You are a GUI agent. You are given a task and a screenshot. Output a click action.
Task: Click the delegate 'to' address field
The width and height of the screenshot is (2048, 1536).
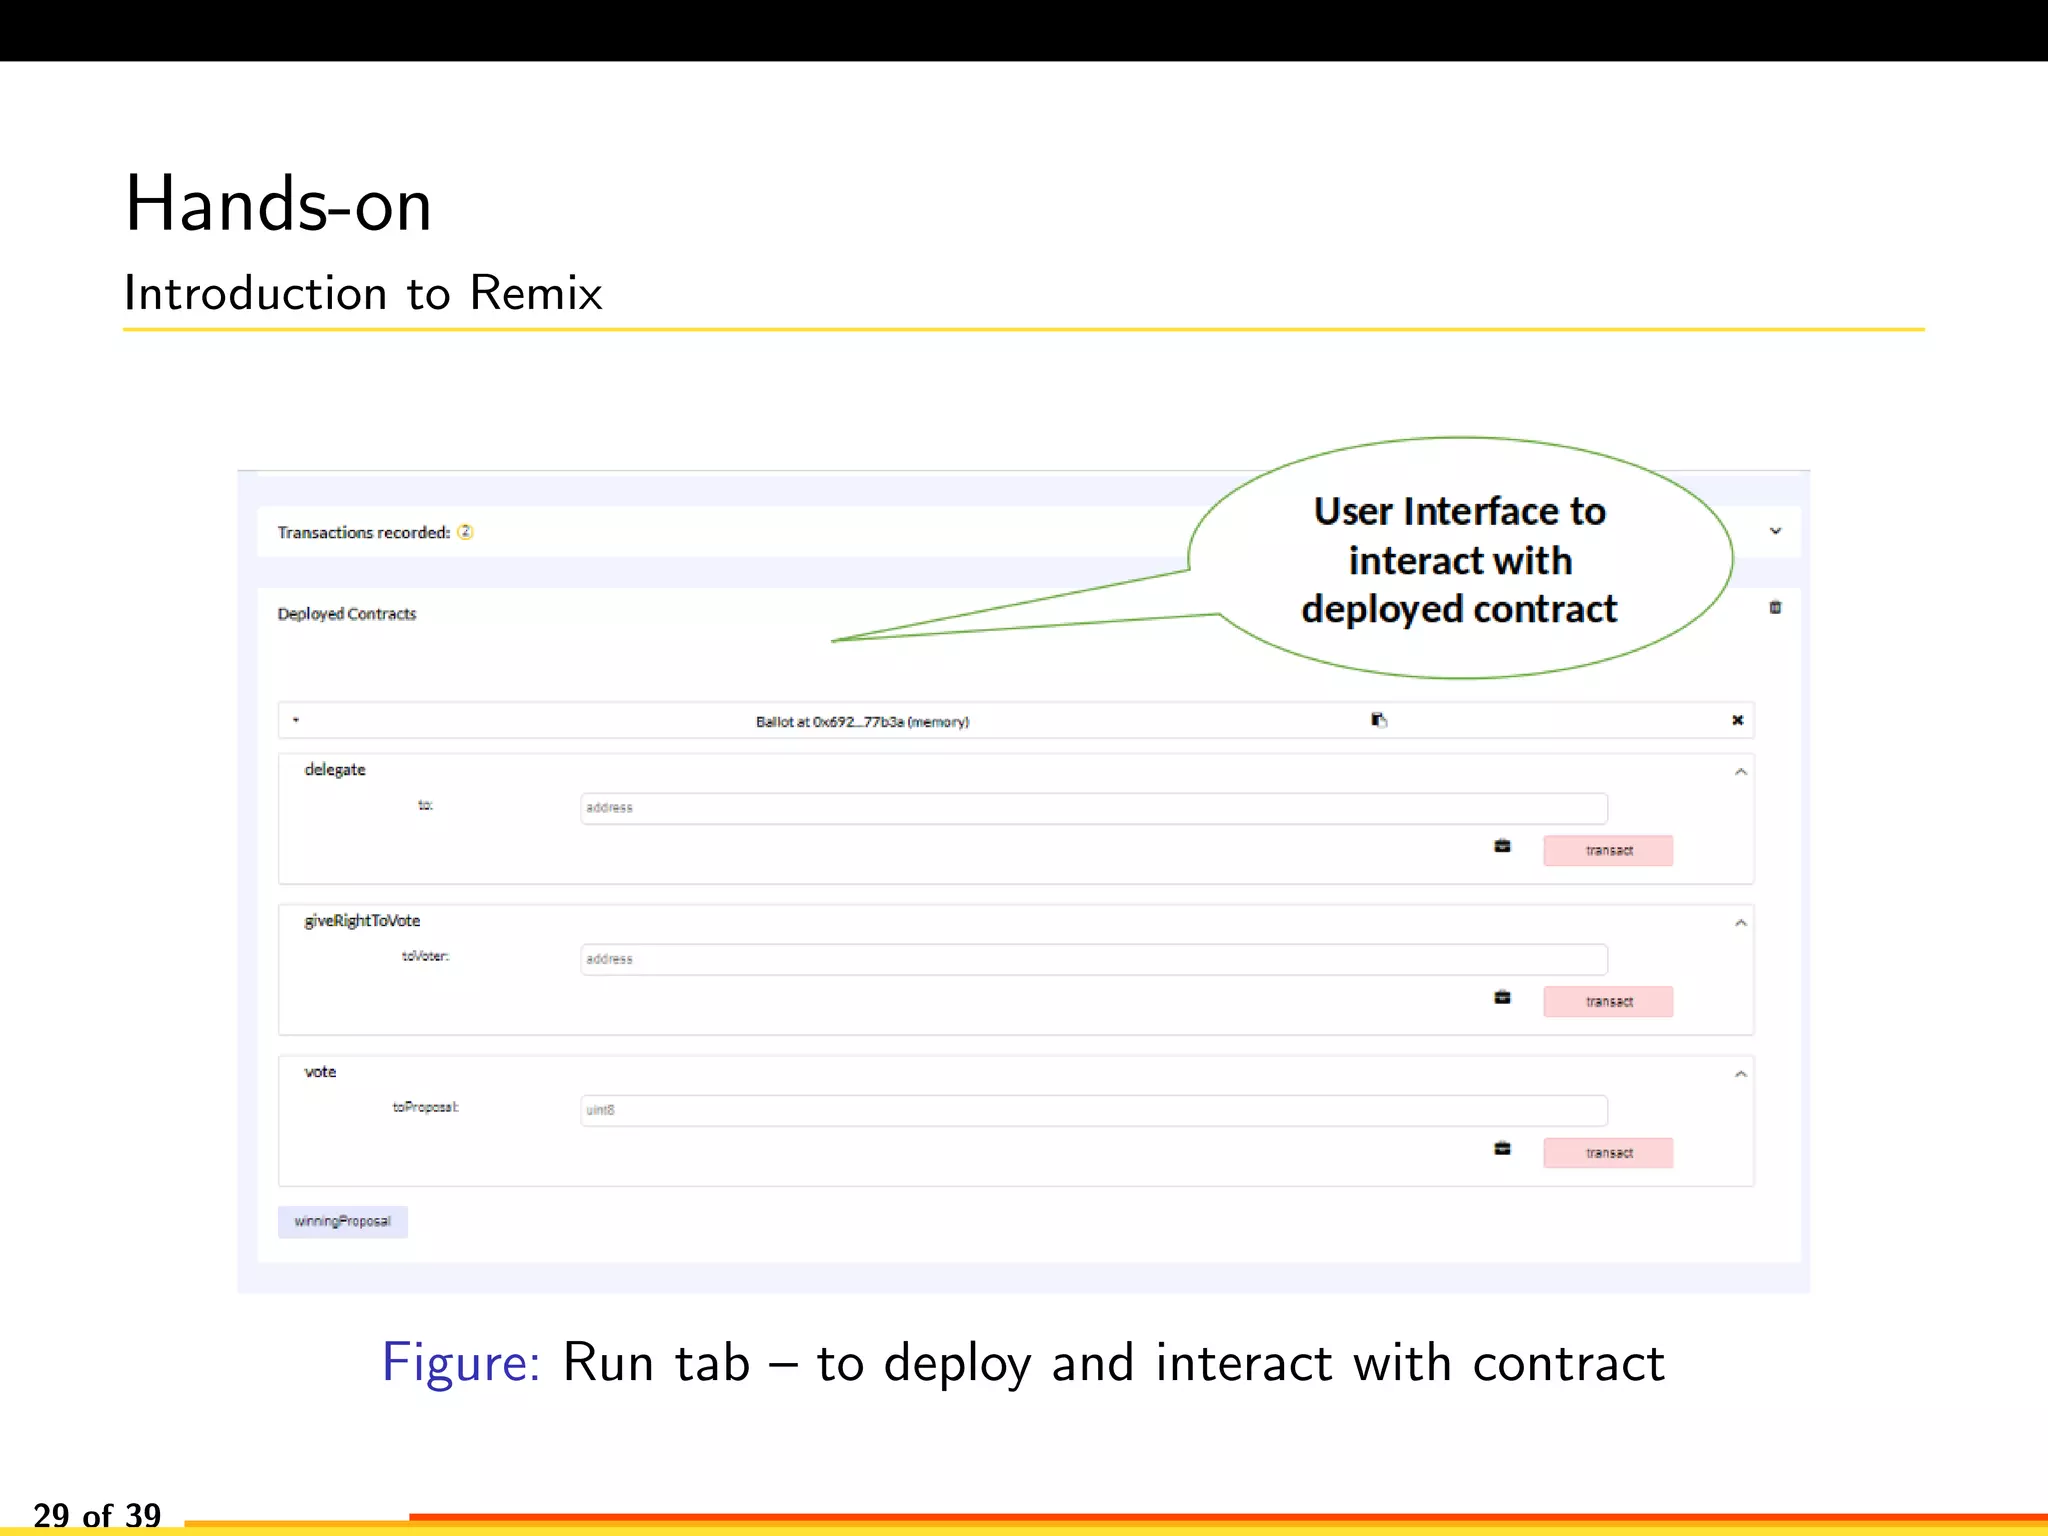1094,808
